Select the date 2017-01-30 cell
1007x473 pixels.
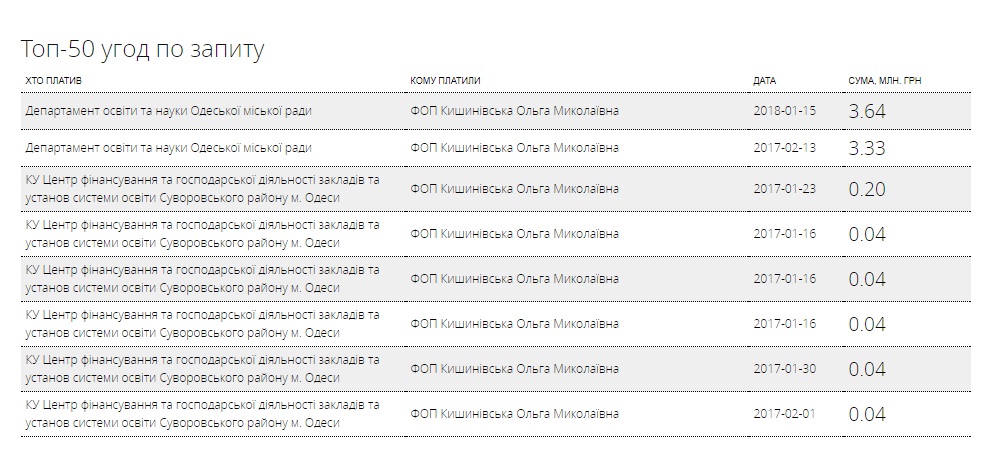pos(784,369)
